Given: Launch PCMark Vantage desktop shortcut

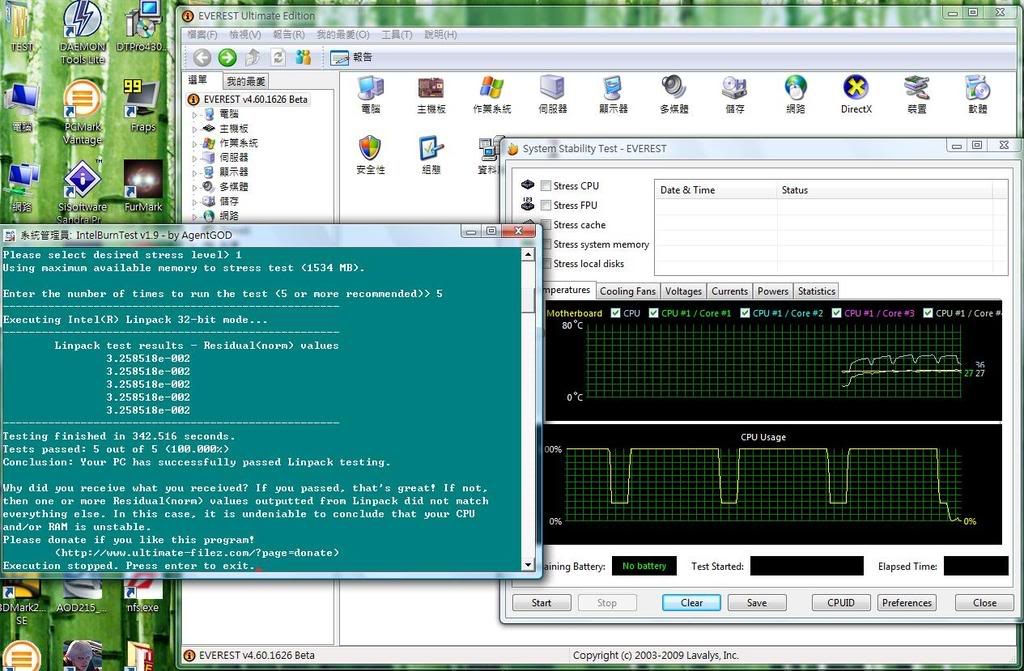Looking at the screenshot, I should click(x=82, y=112).
